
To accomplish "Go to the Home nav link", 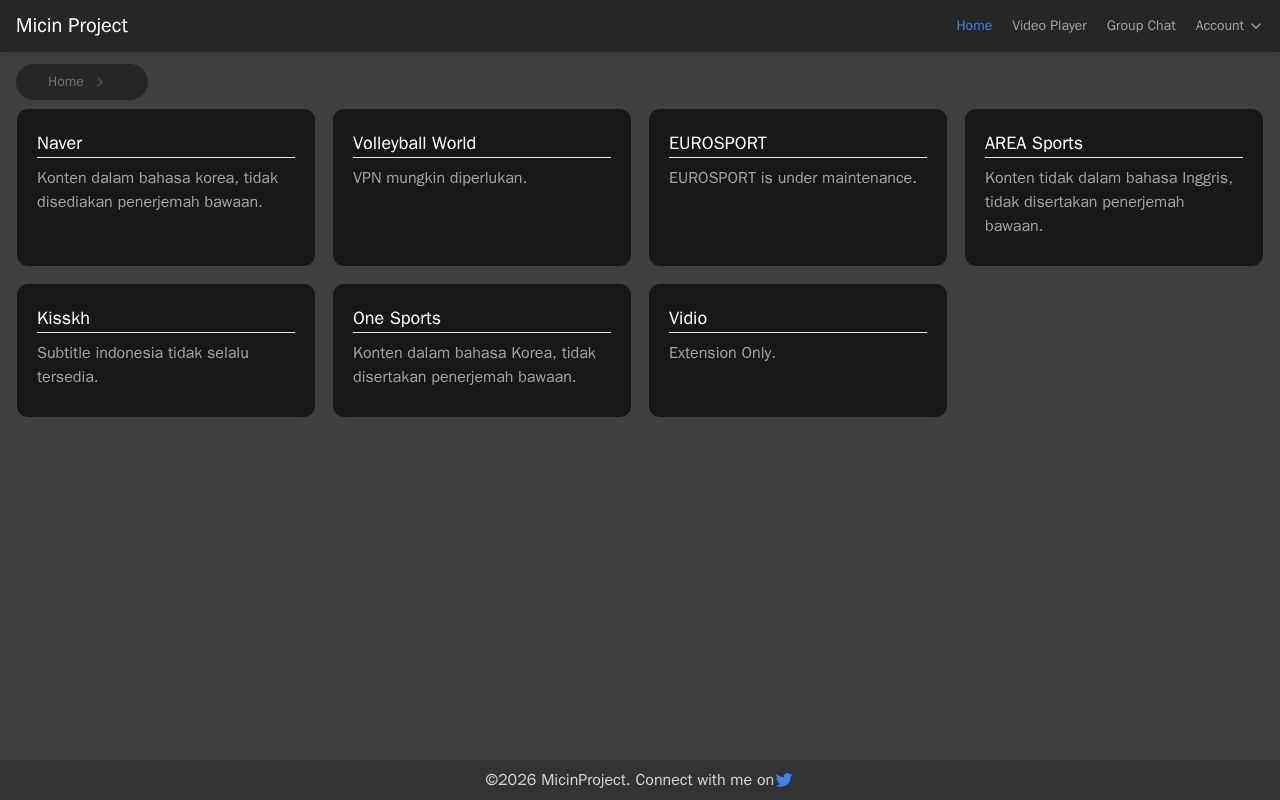I will [x=974, y=26].
